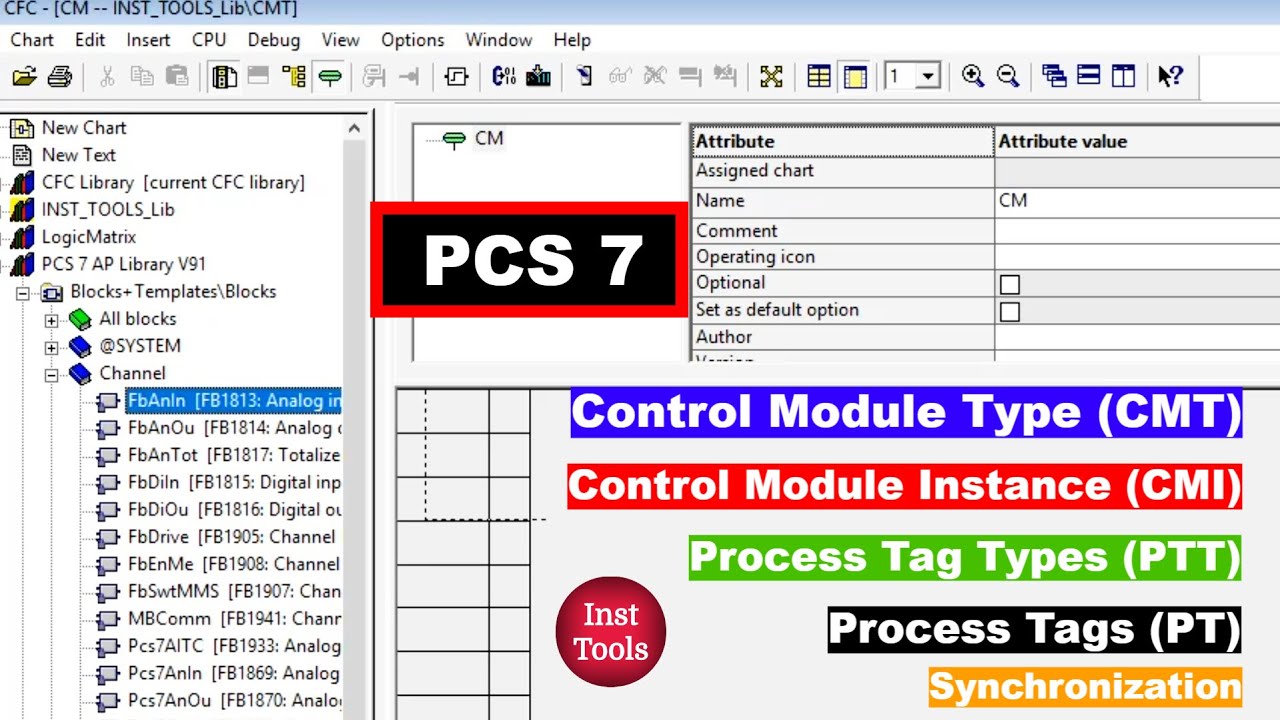Click the blue @SYSTEM book icon
The width and height of the screenshot is (1280, 720).
click(80, 346)
